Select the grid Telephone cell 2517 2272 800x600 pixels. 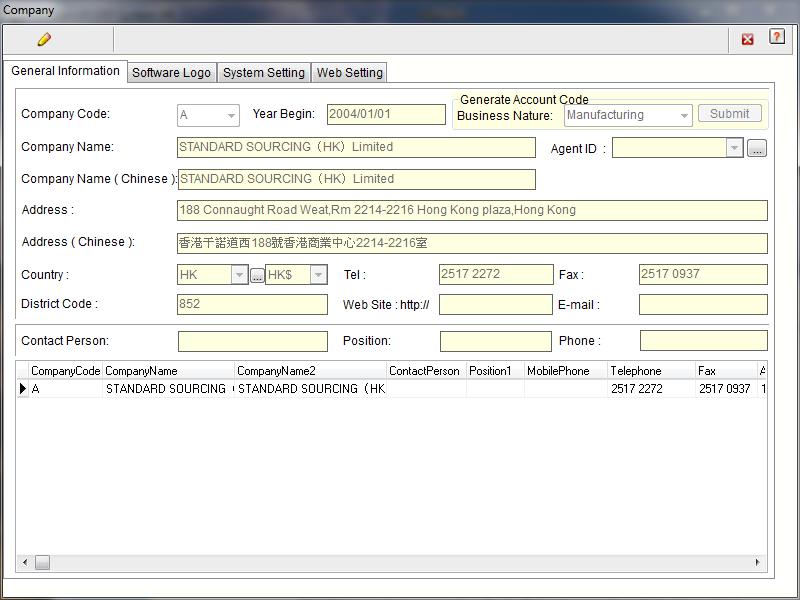click(x=651, y=389)
